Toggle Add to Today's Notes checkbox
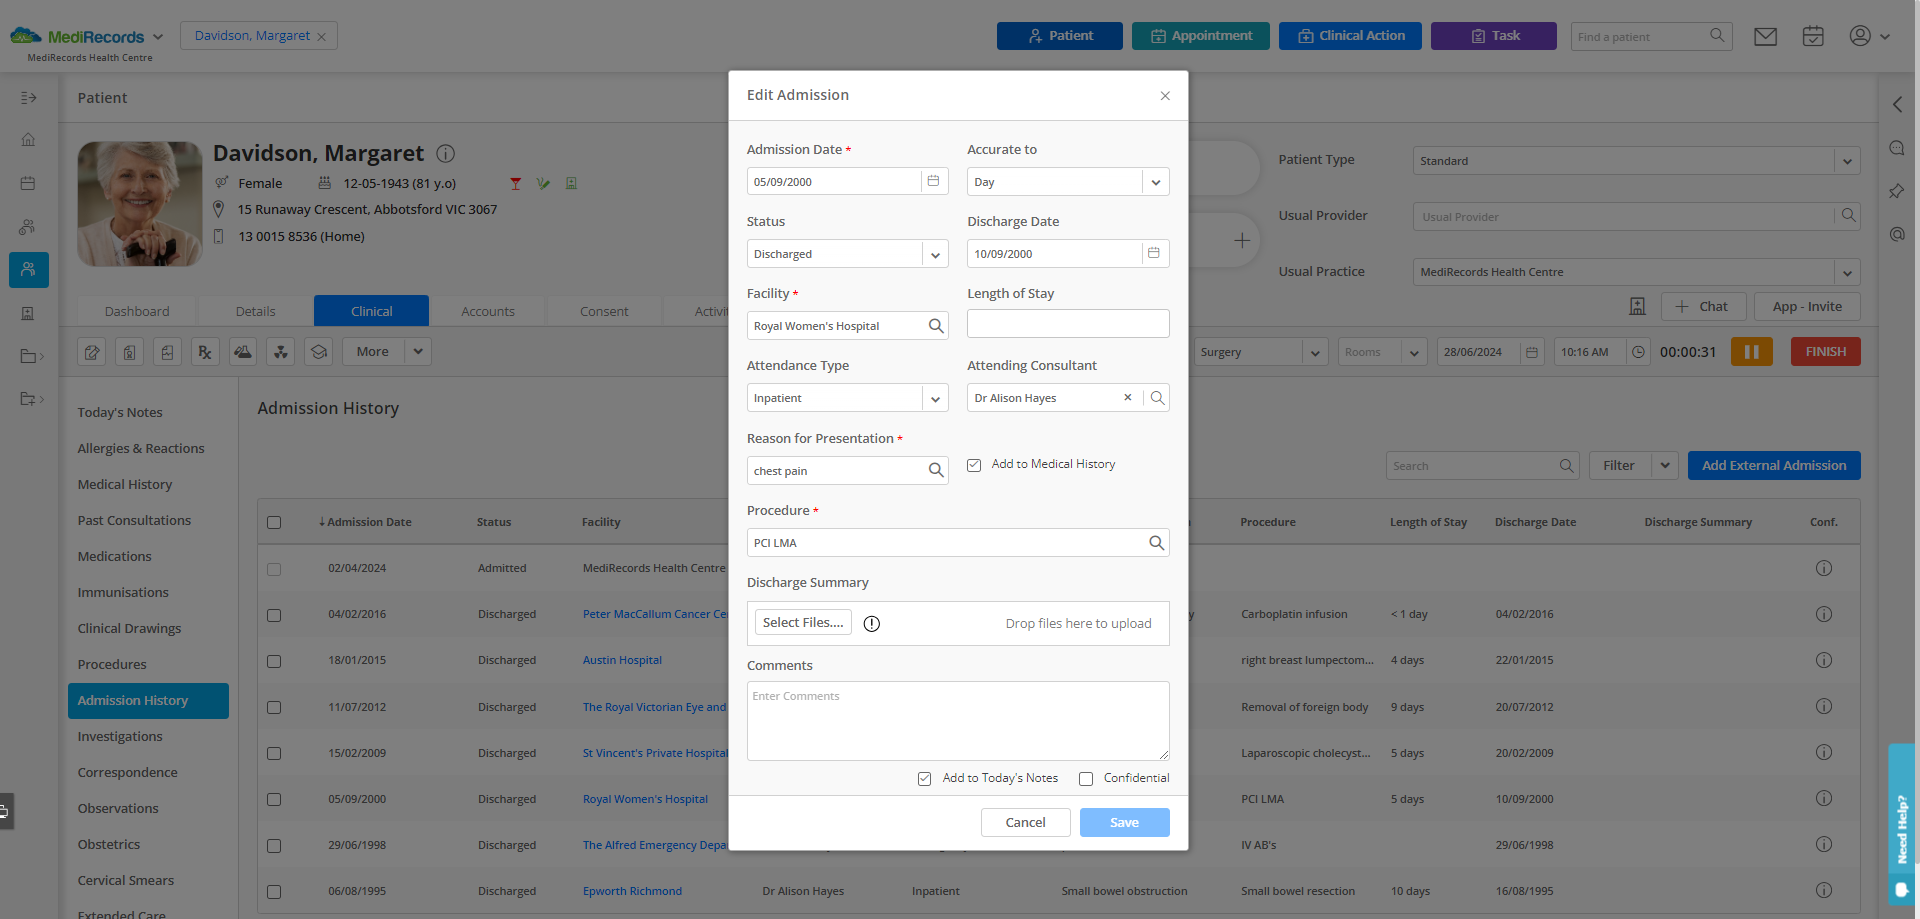Screen dimensions: 1920x919 pyautogui.click(x=925, y=779)
